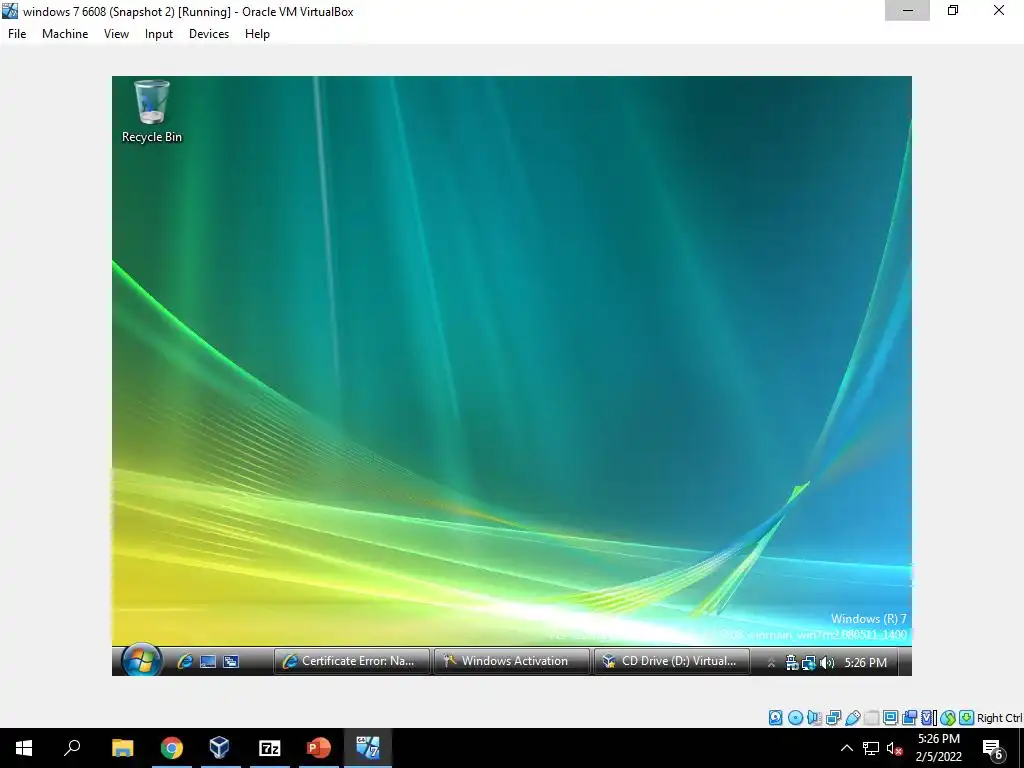The width and height of the screenshot is (1024, 768).
Task: Open host notification center icon
Action: coord(993,748)
